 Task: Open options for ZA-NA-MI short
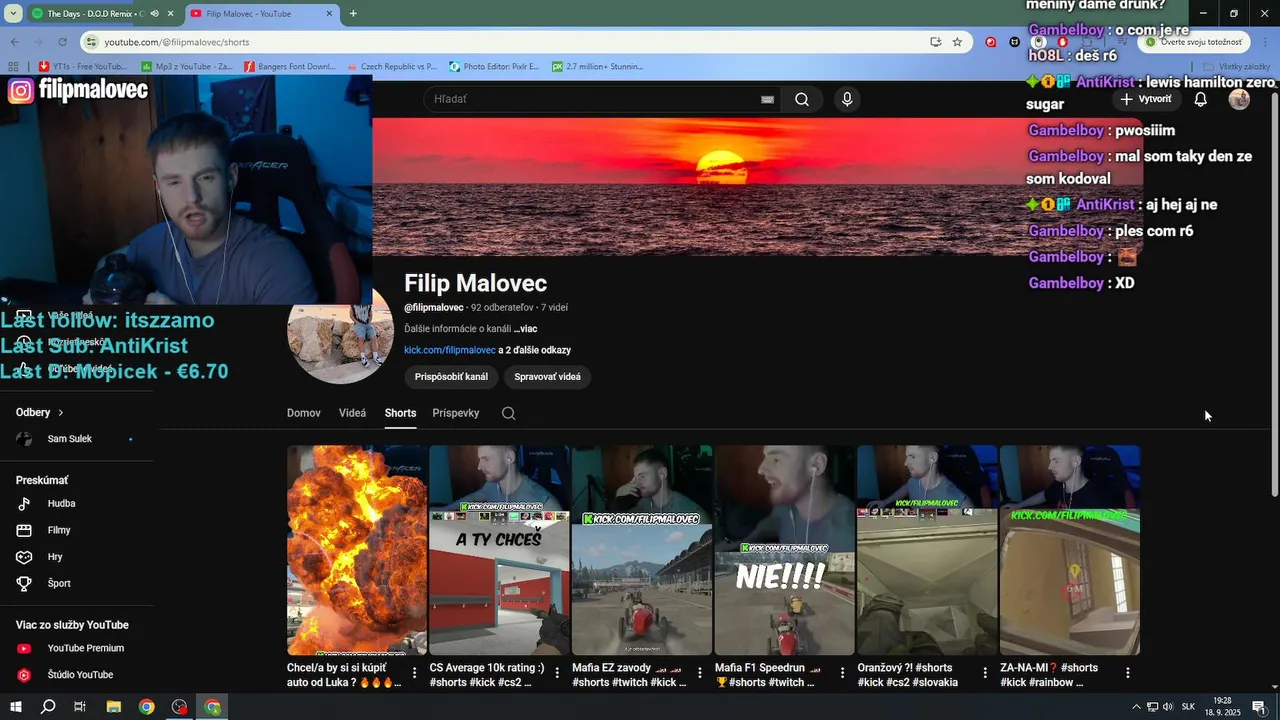[1128, 673]
